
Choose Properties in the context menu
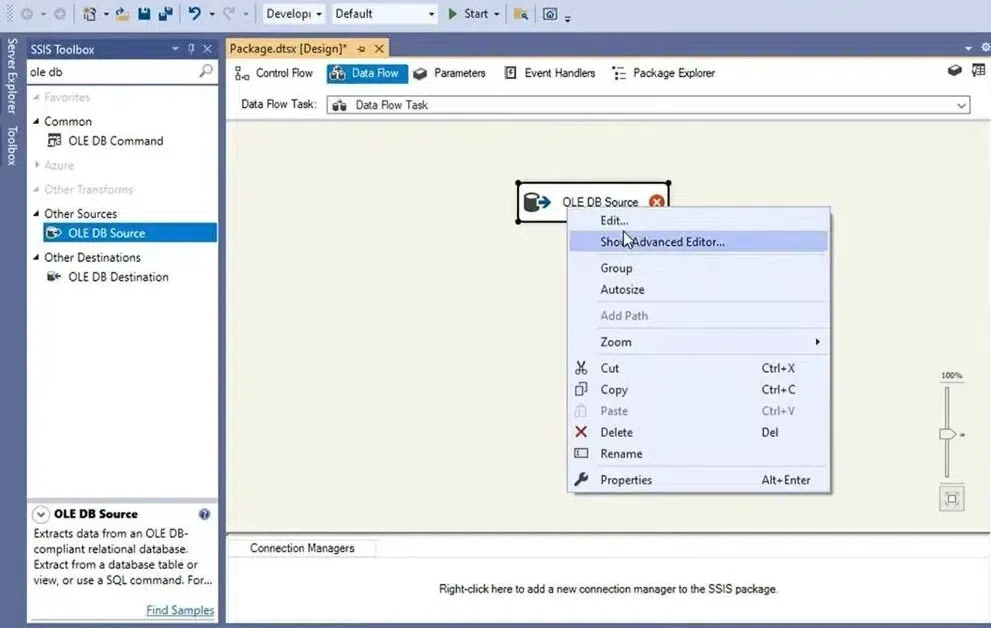tap(699, 480)
